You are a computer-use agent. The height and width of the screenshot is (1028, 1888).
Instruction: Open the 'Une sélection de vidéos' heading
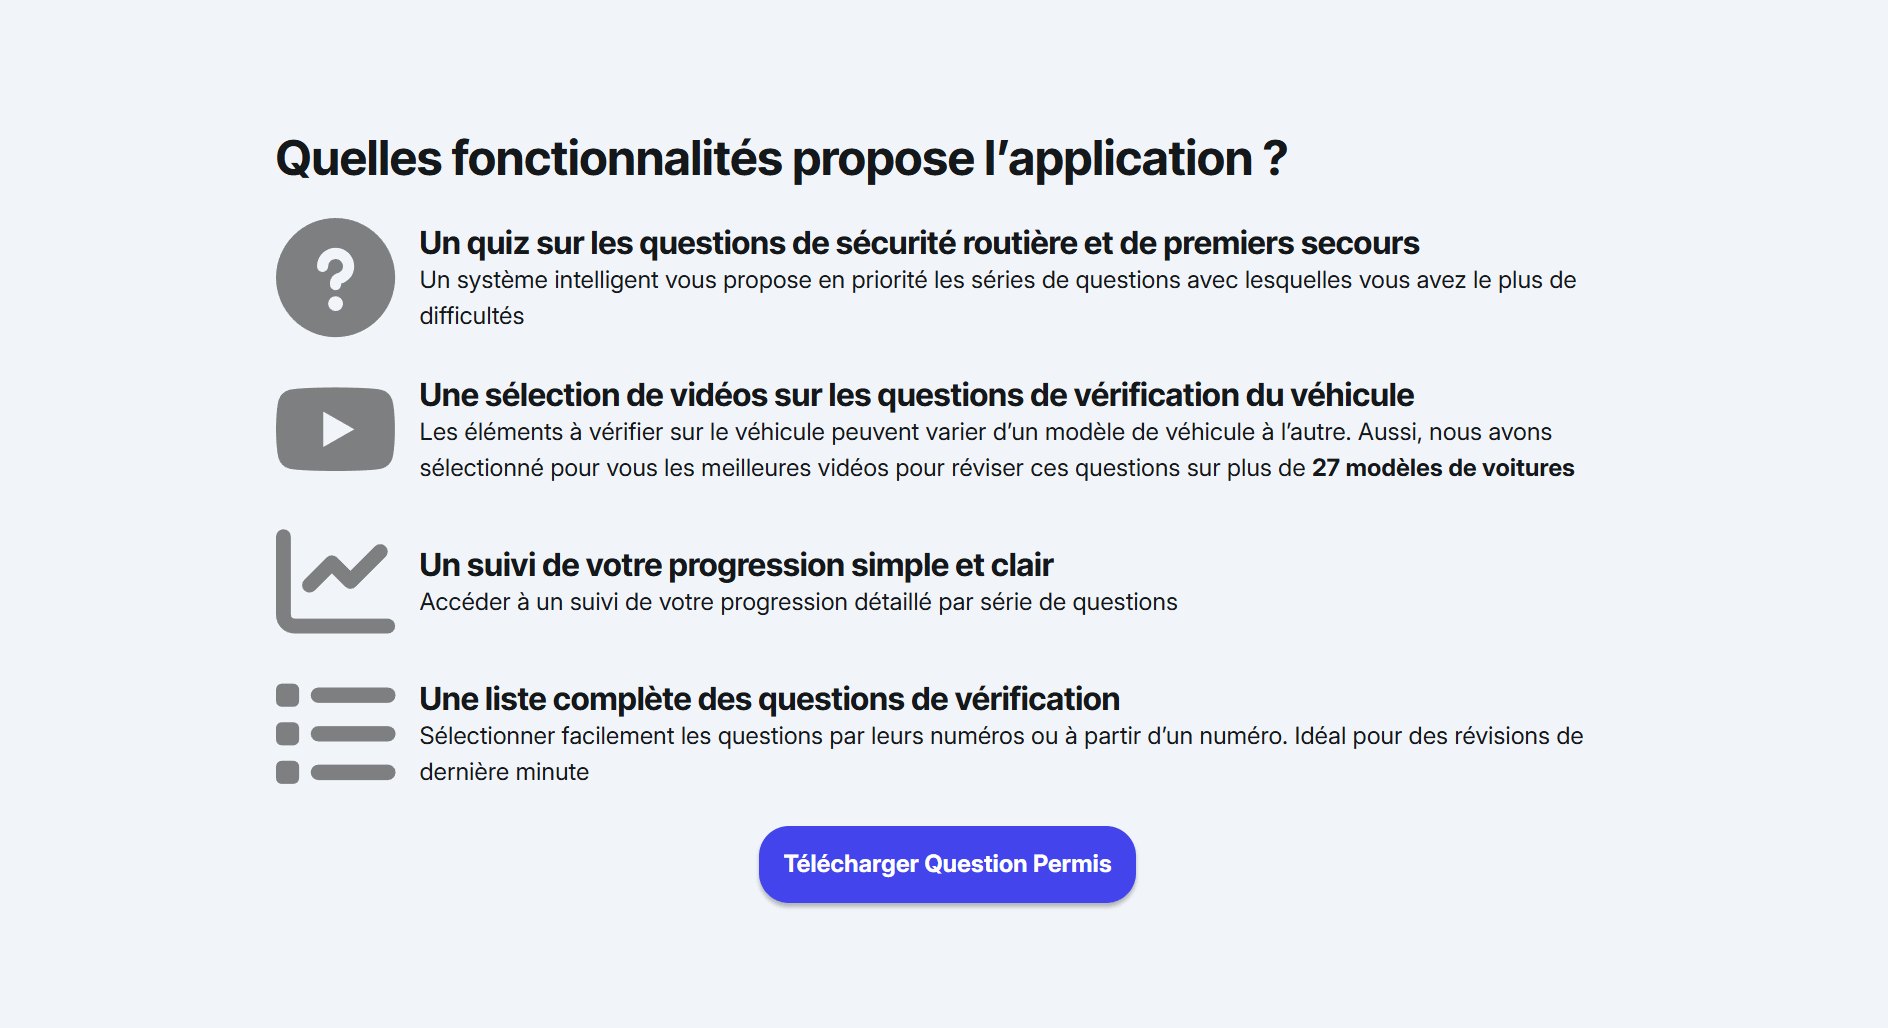[x=916, y=395]
